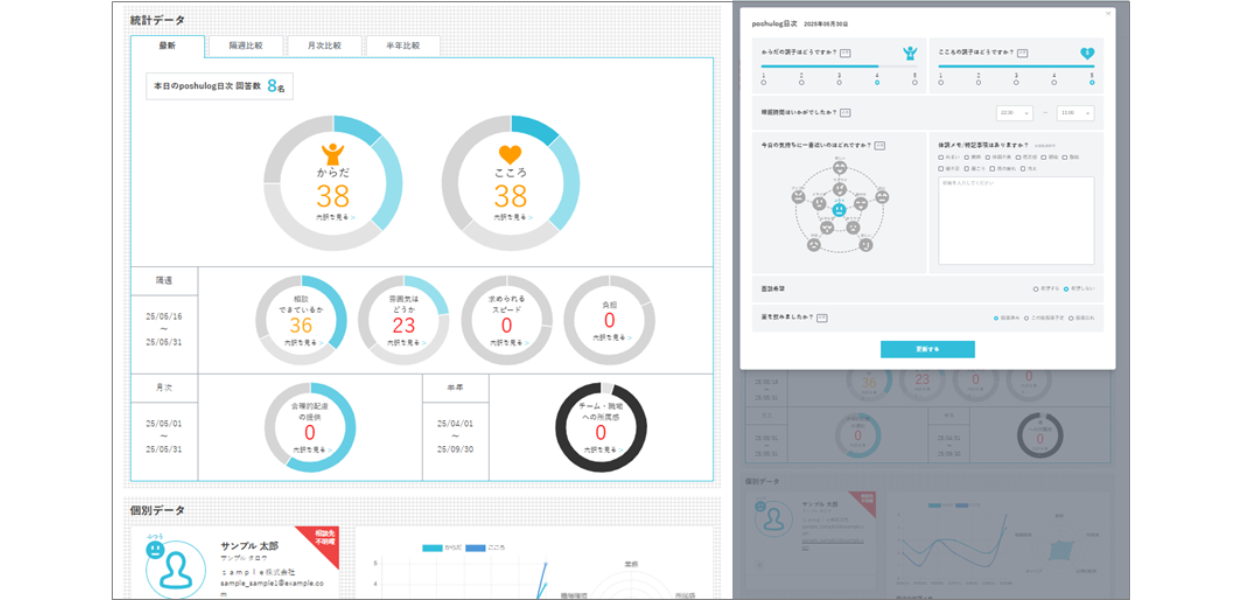1240x600 pixels.
Task: Switch to the 半年比較 tab
Action: tap(403, 46)
